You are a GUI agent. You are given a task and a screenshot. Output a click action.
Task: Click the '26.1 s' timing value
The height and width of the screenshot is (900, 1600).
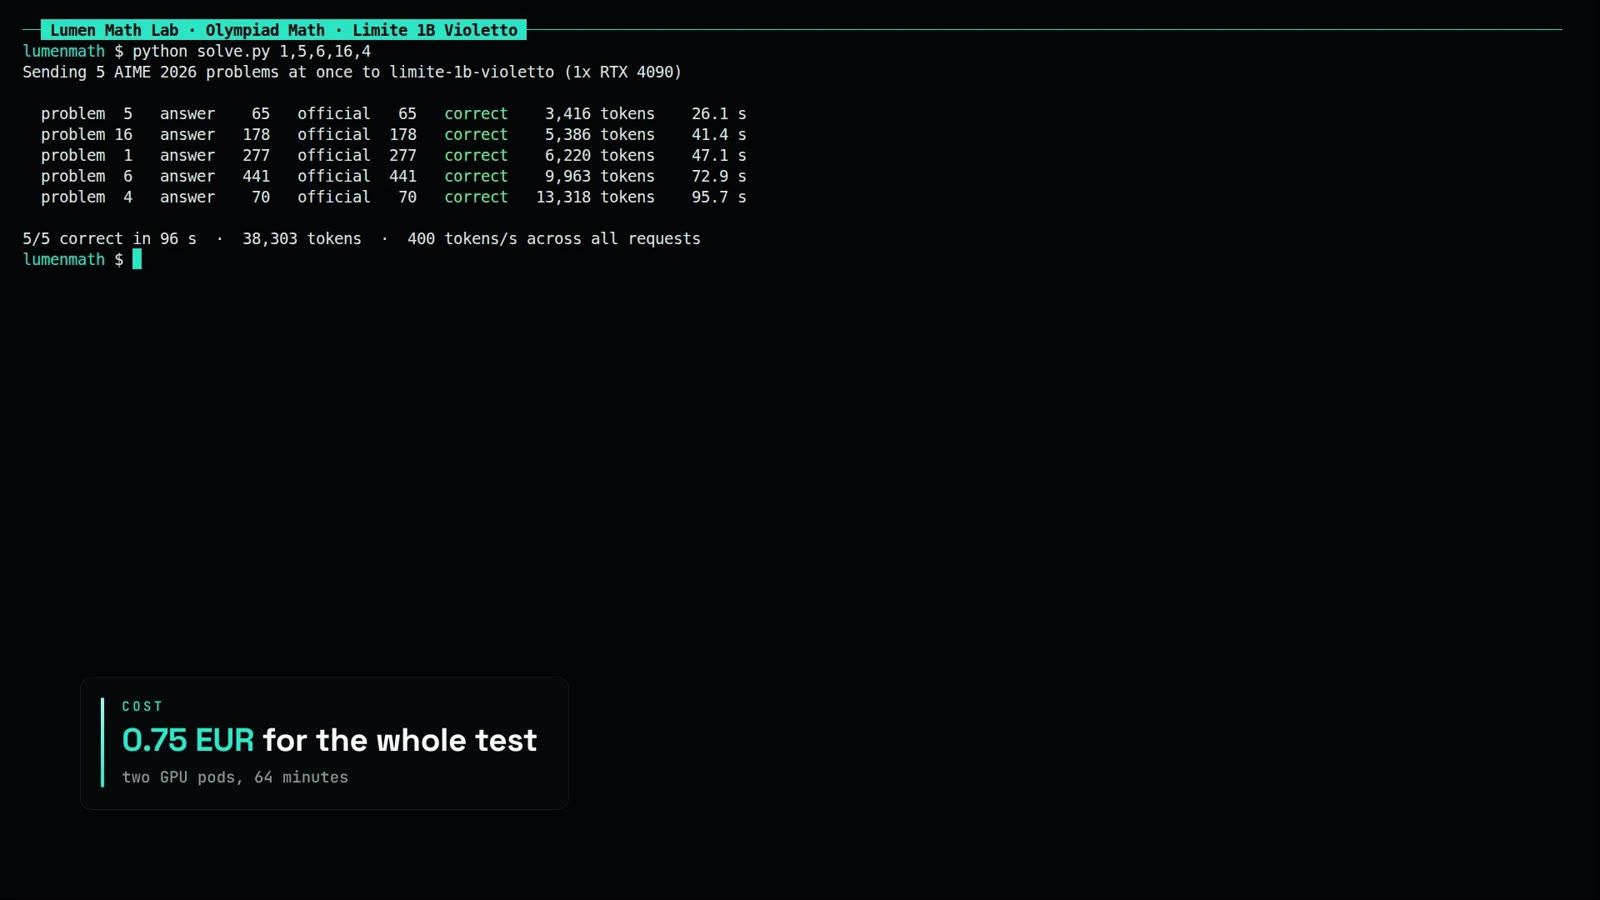pyautogui.click(x=719, y=114)
